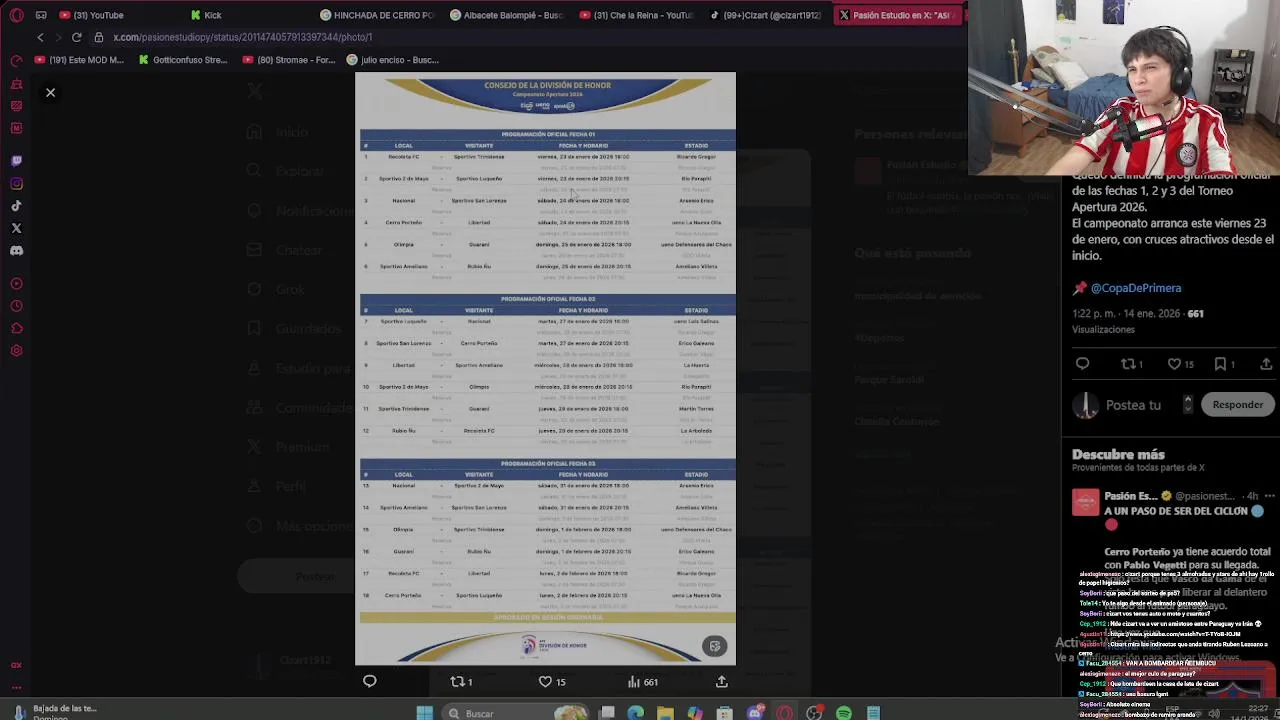This screenshot has height=720, width=1280.
Task: Switch to the YouTube tab
Action: click(x=91, y=15)
